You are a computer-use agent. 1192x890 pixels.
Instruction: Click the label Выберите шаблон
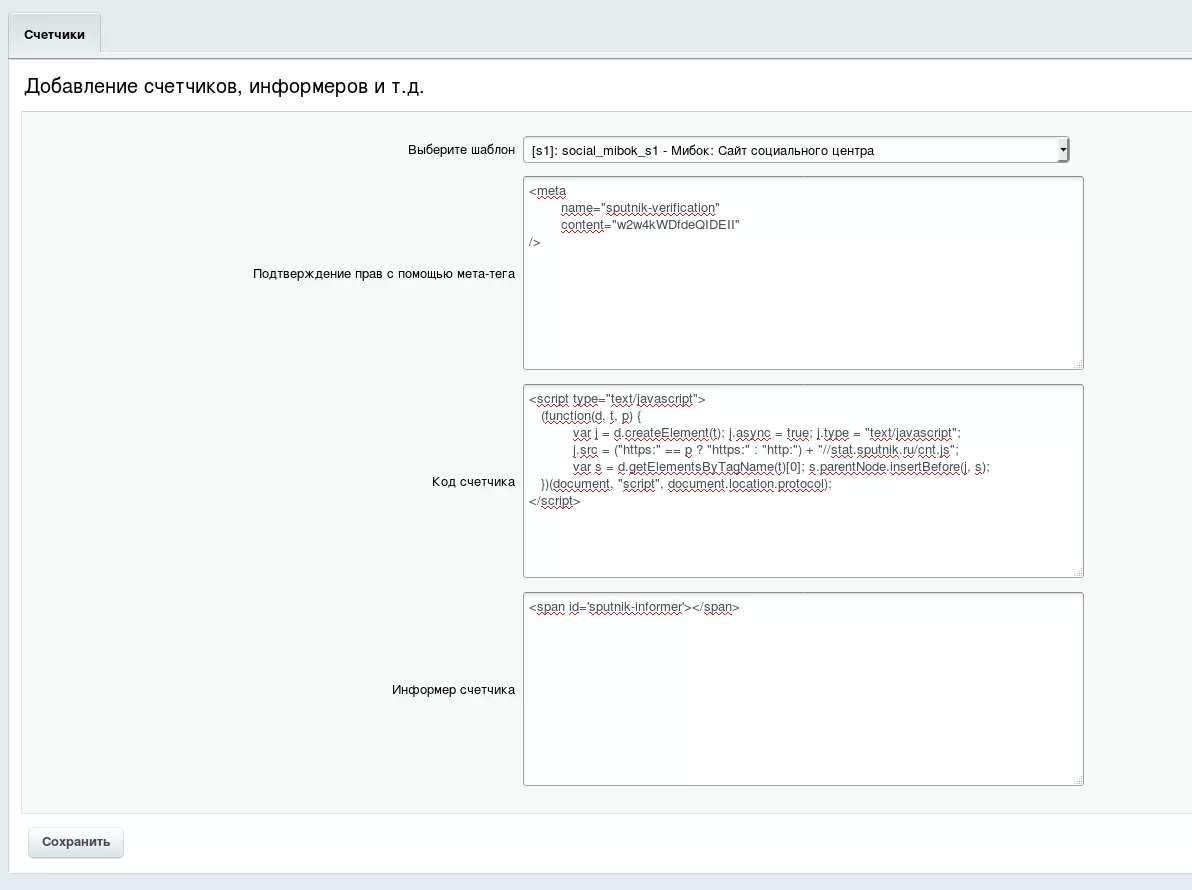pos(461,150)
